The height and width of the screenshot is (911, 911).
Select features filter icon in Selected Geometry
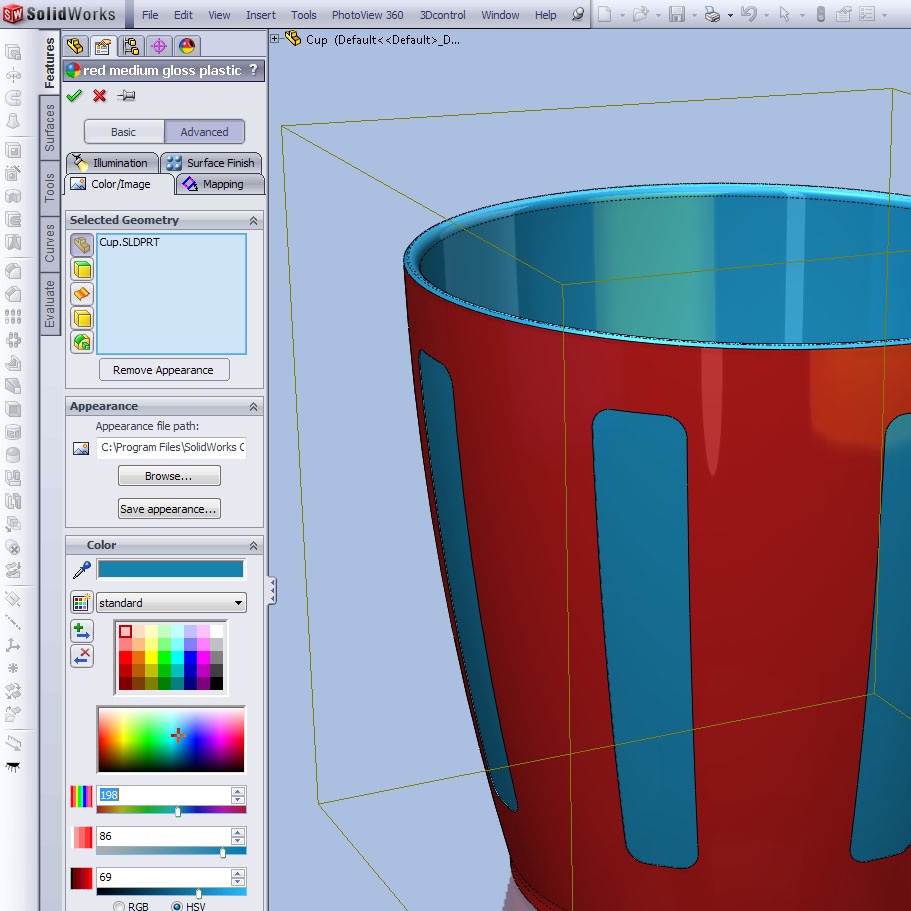[82, 342]
